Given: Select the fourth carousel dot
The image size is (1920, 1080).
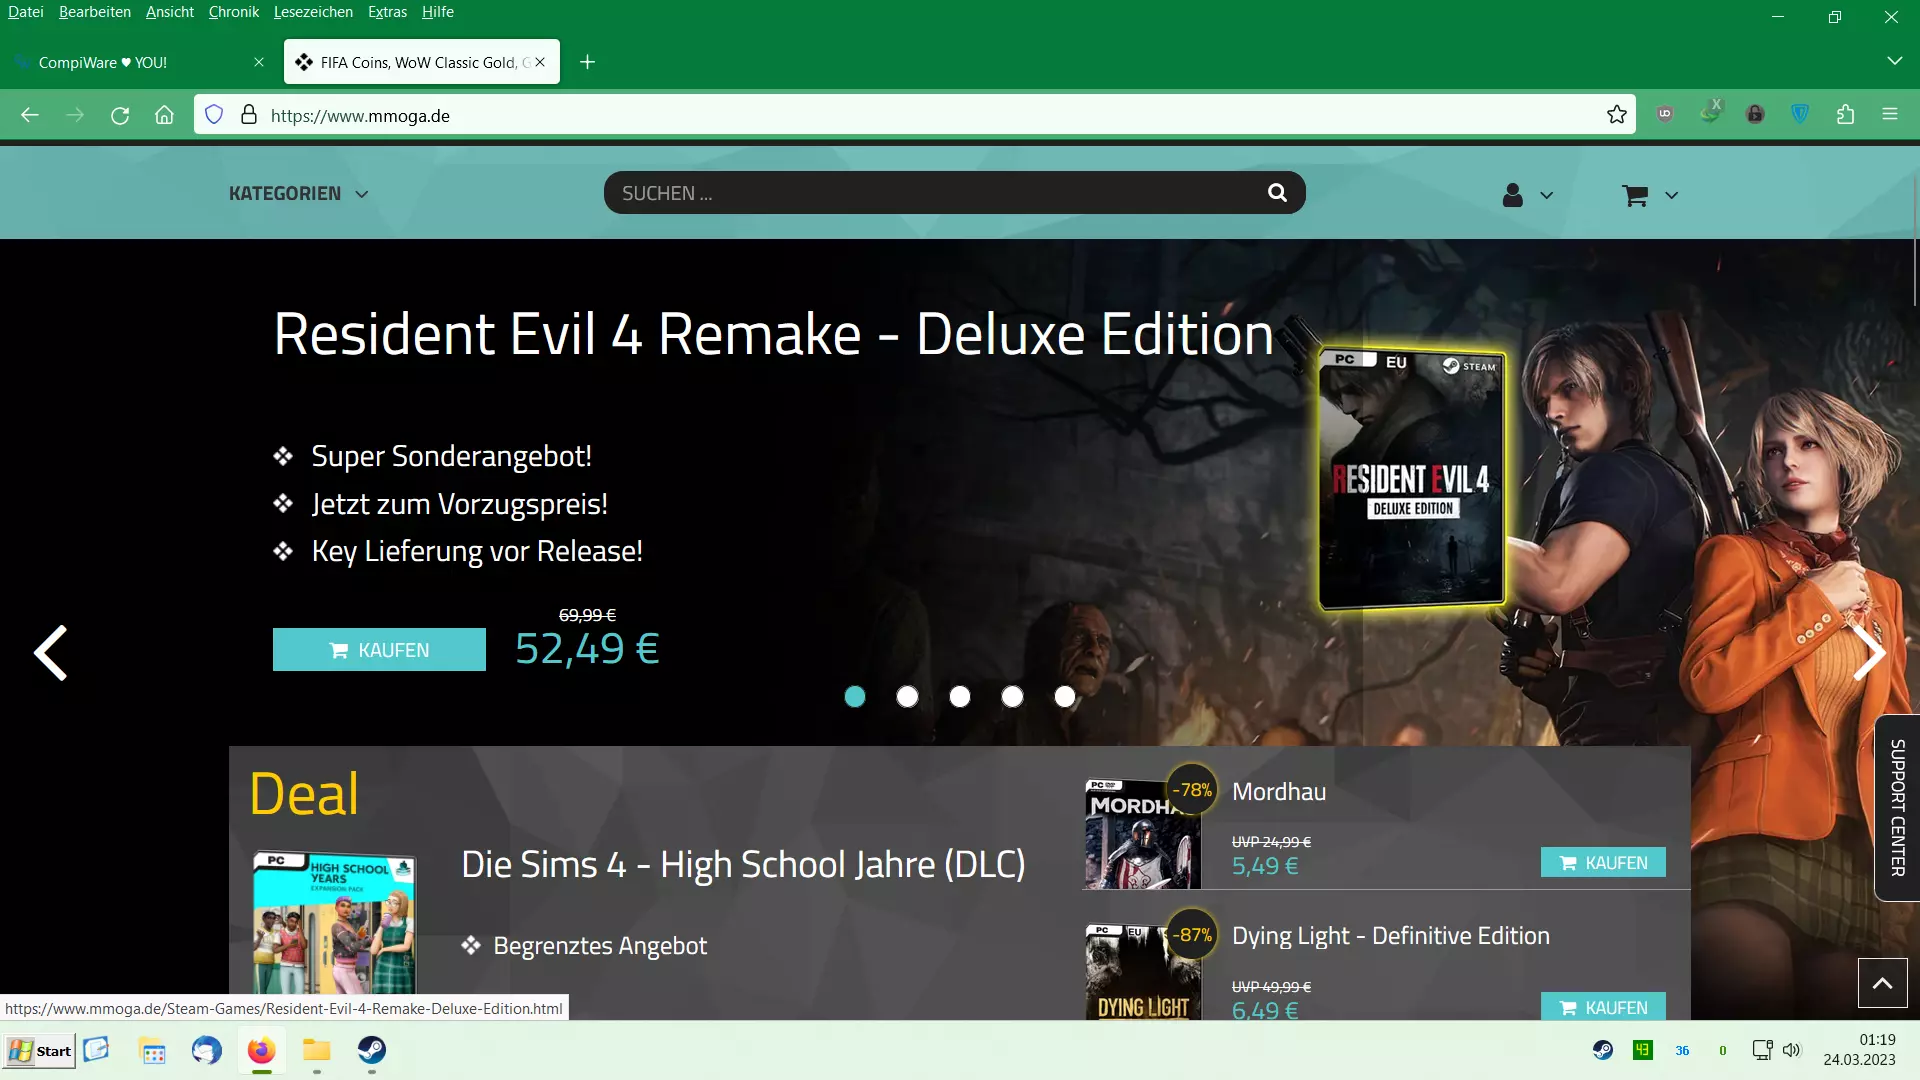Looking at the screenshot, I should pyautogui.click(x=1012, y=697).
